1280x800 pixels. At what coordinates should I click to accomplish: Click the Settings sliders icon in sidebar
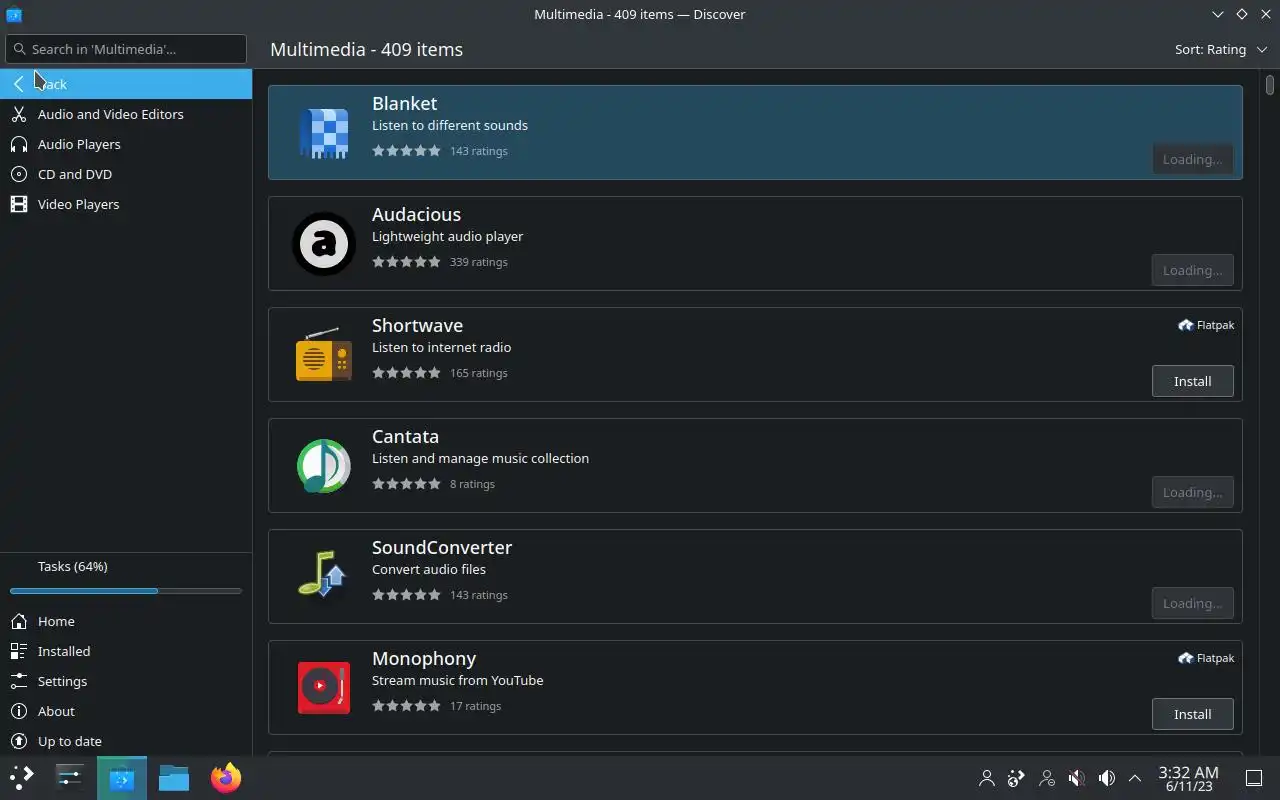pyautogui.click(x=19, y=681)
